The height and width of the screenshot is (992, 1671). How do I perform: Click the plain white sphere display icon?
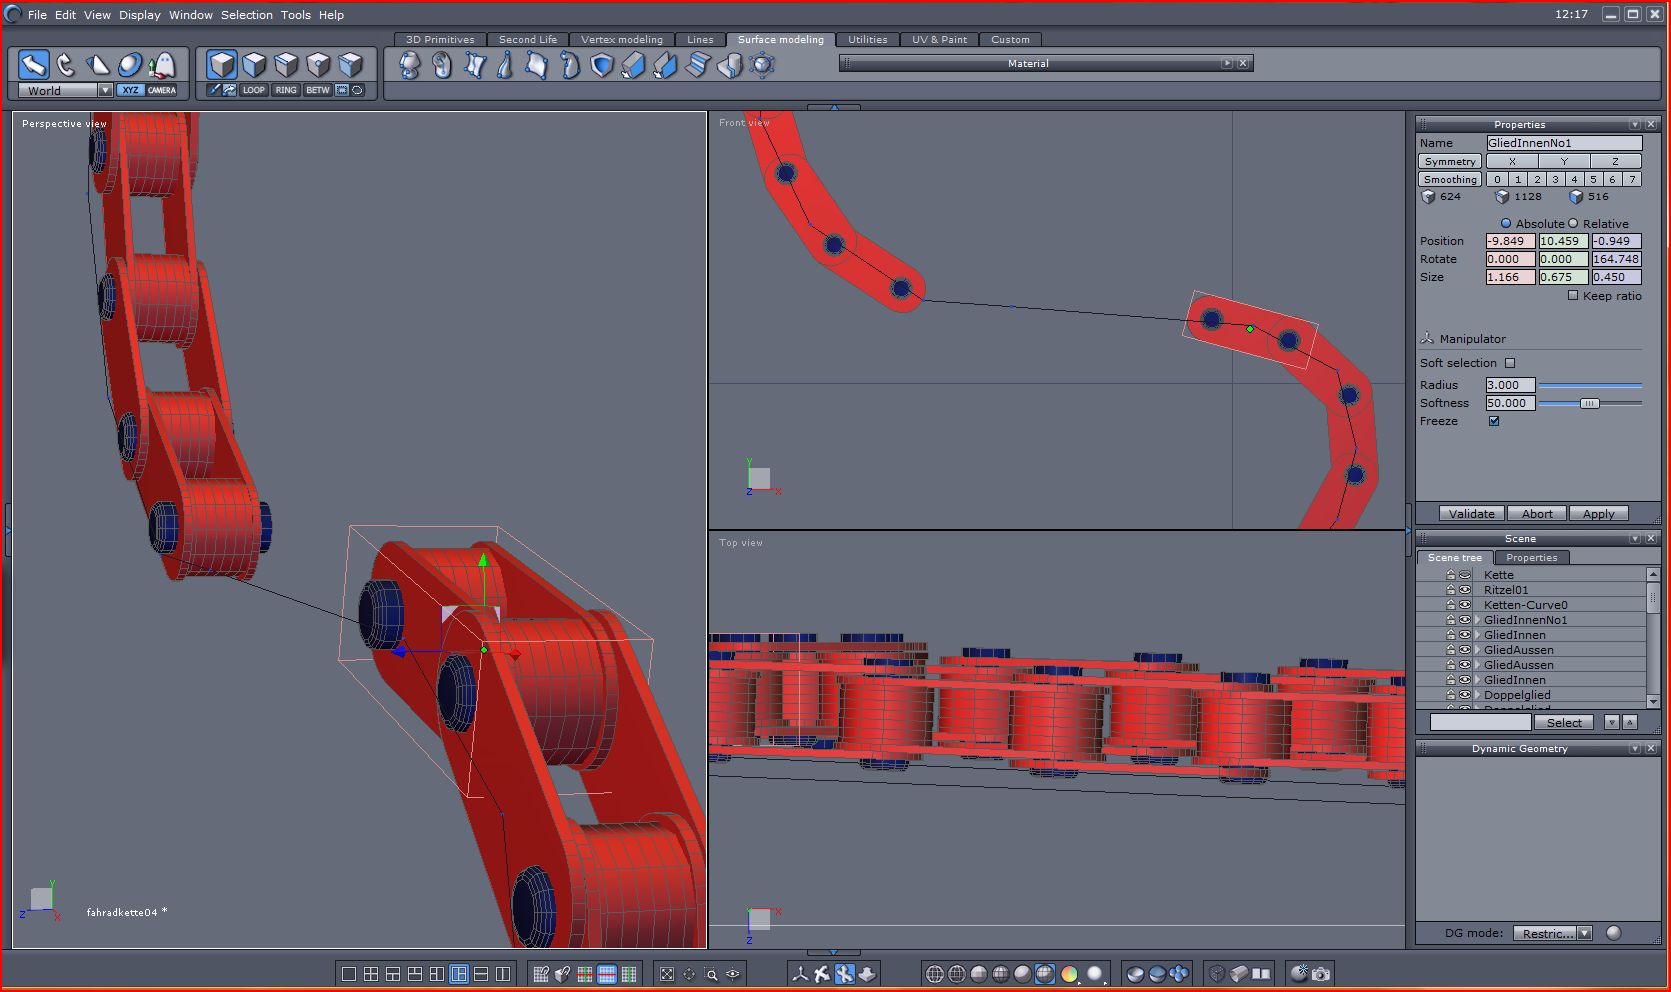1095,974
